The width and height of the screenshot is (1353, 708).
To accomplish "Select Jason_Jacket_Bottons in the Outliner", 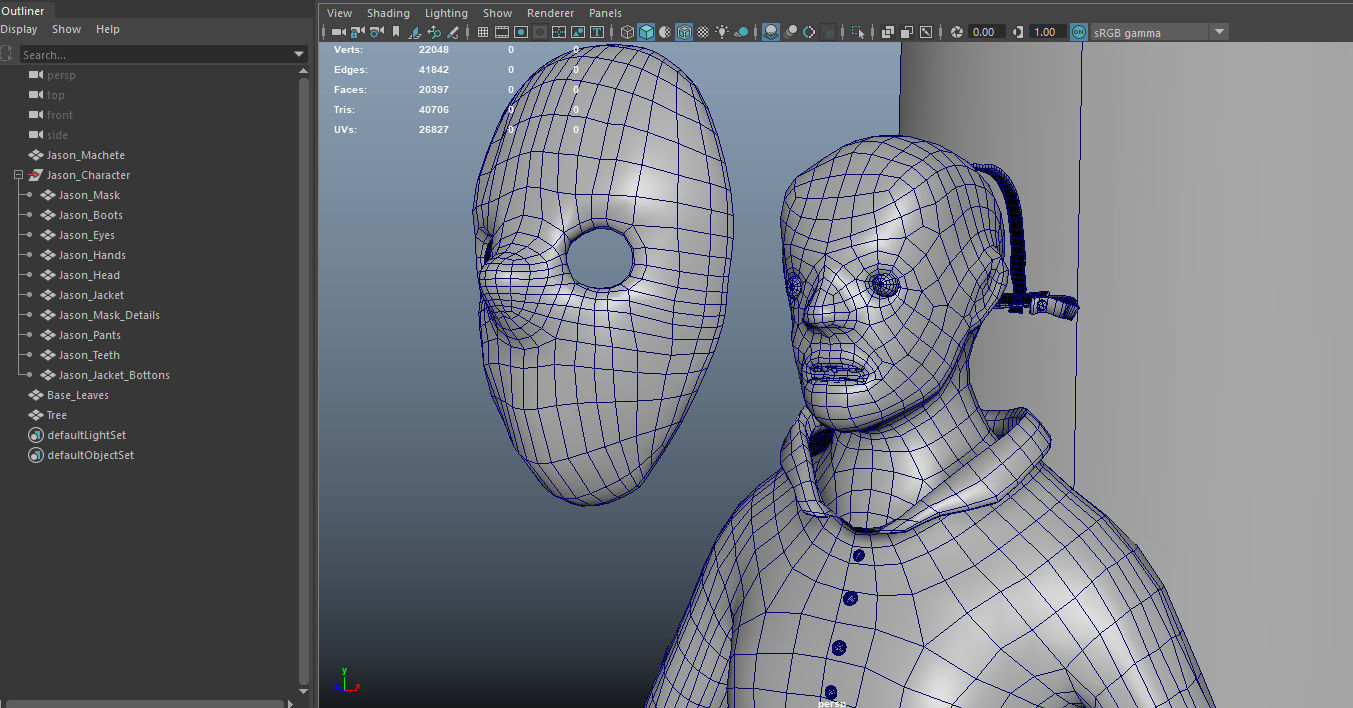I will [114, 375].
